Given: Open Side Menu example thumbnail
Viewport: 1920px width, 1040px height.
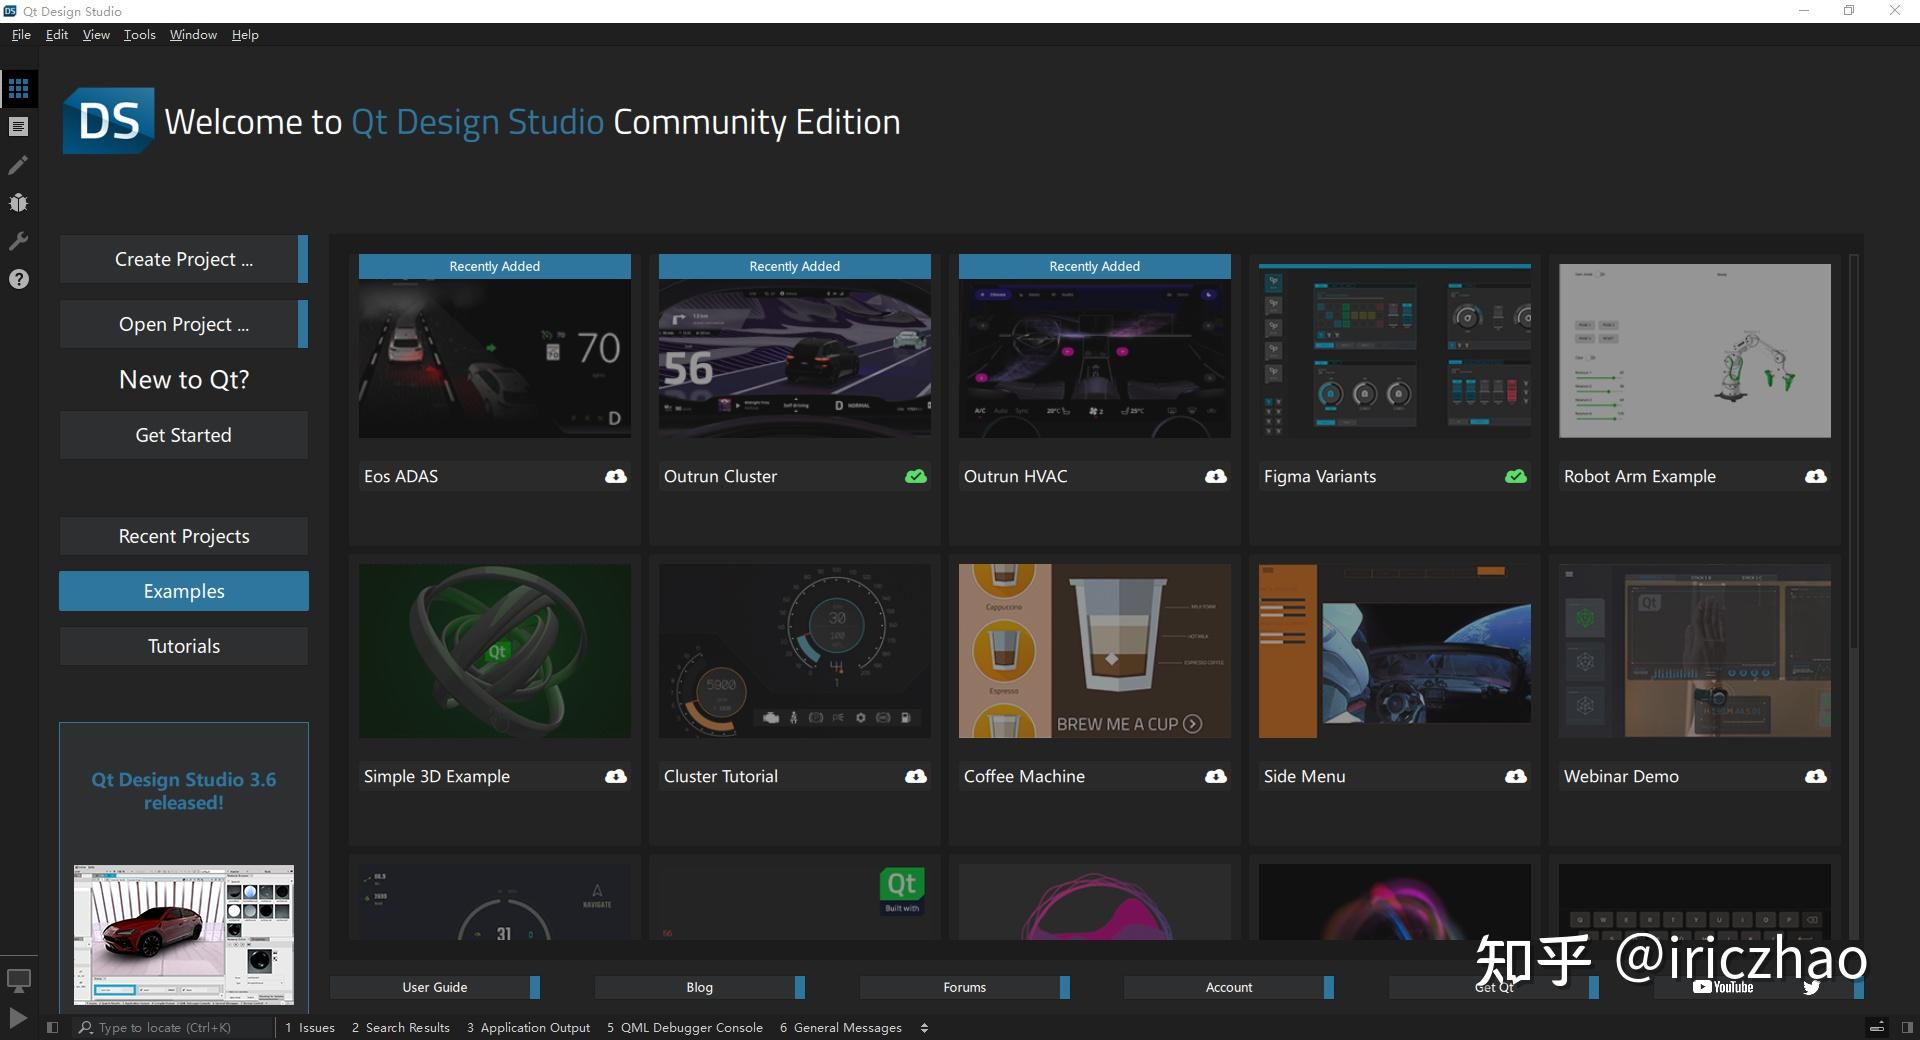Looking at the screenshot, I should tap(1395, 651).
